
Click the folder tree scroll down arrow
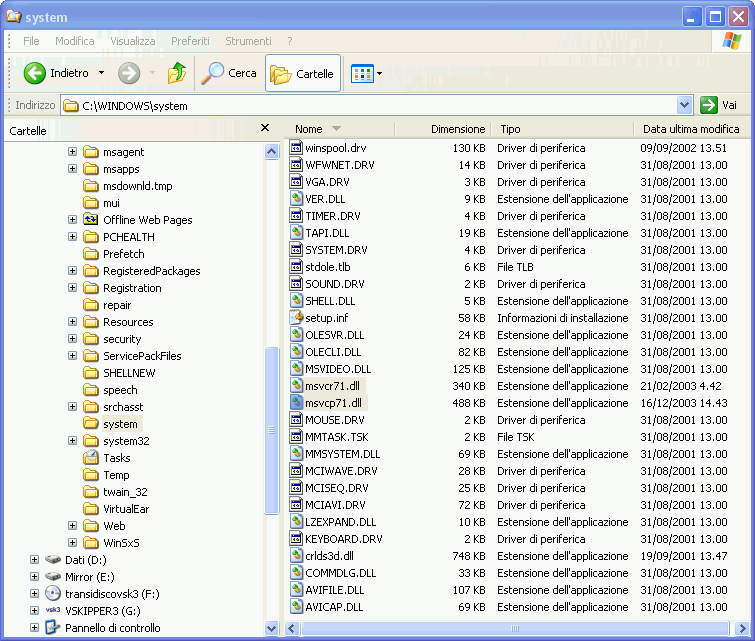coord(272,628)
